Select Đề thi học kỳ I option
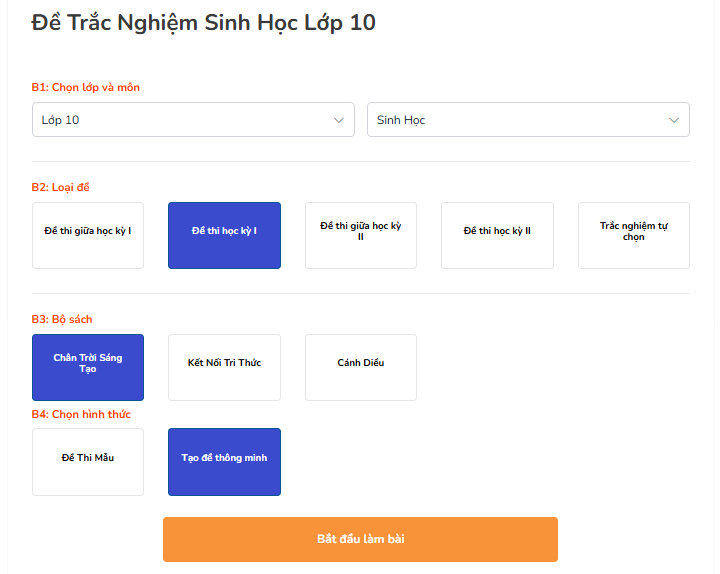Screen dimensions: 720x574 pos(225,236)
